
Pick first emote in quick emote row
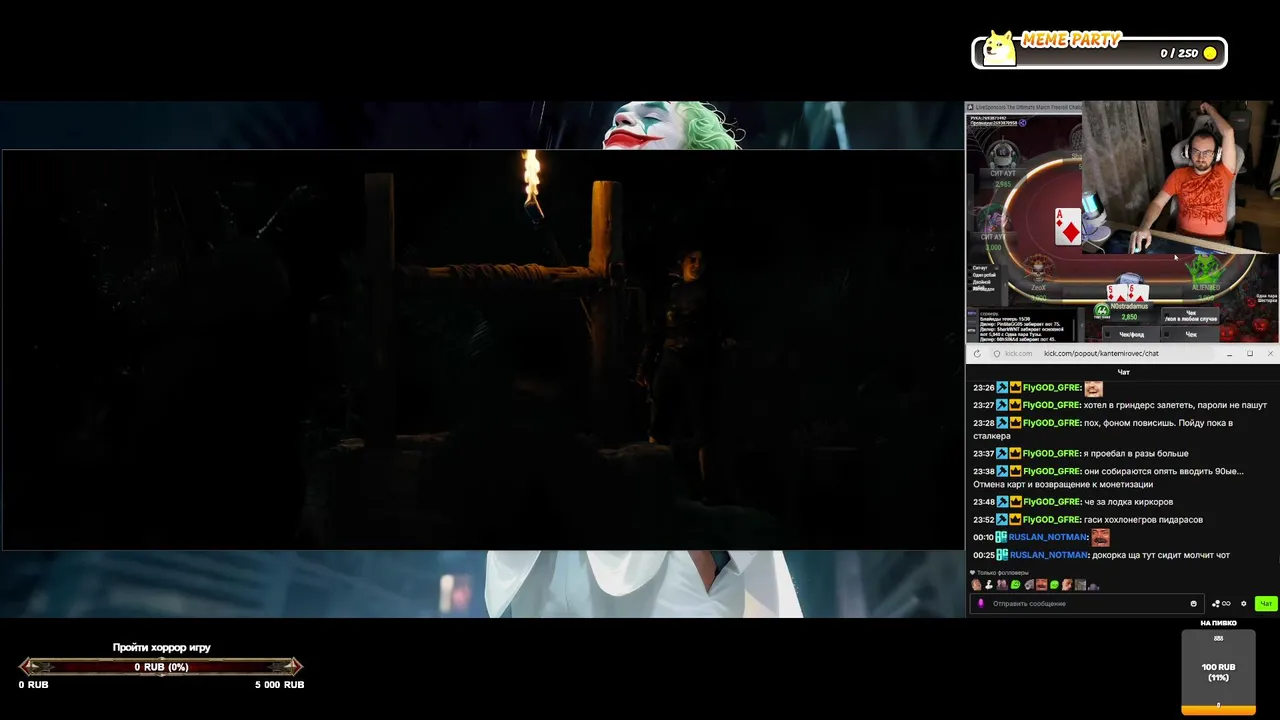click(976, 585)
